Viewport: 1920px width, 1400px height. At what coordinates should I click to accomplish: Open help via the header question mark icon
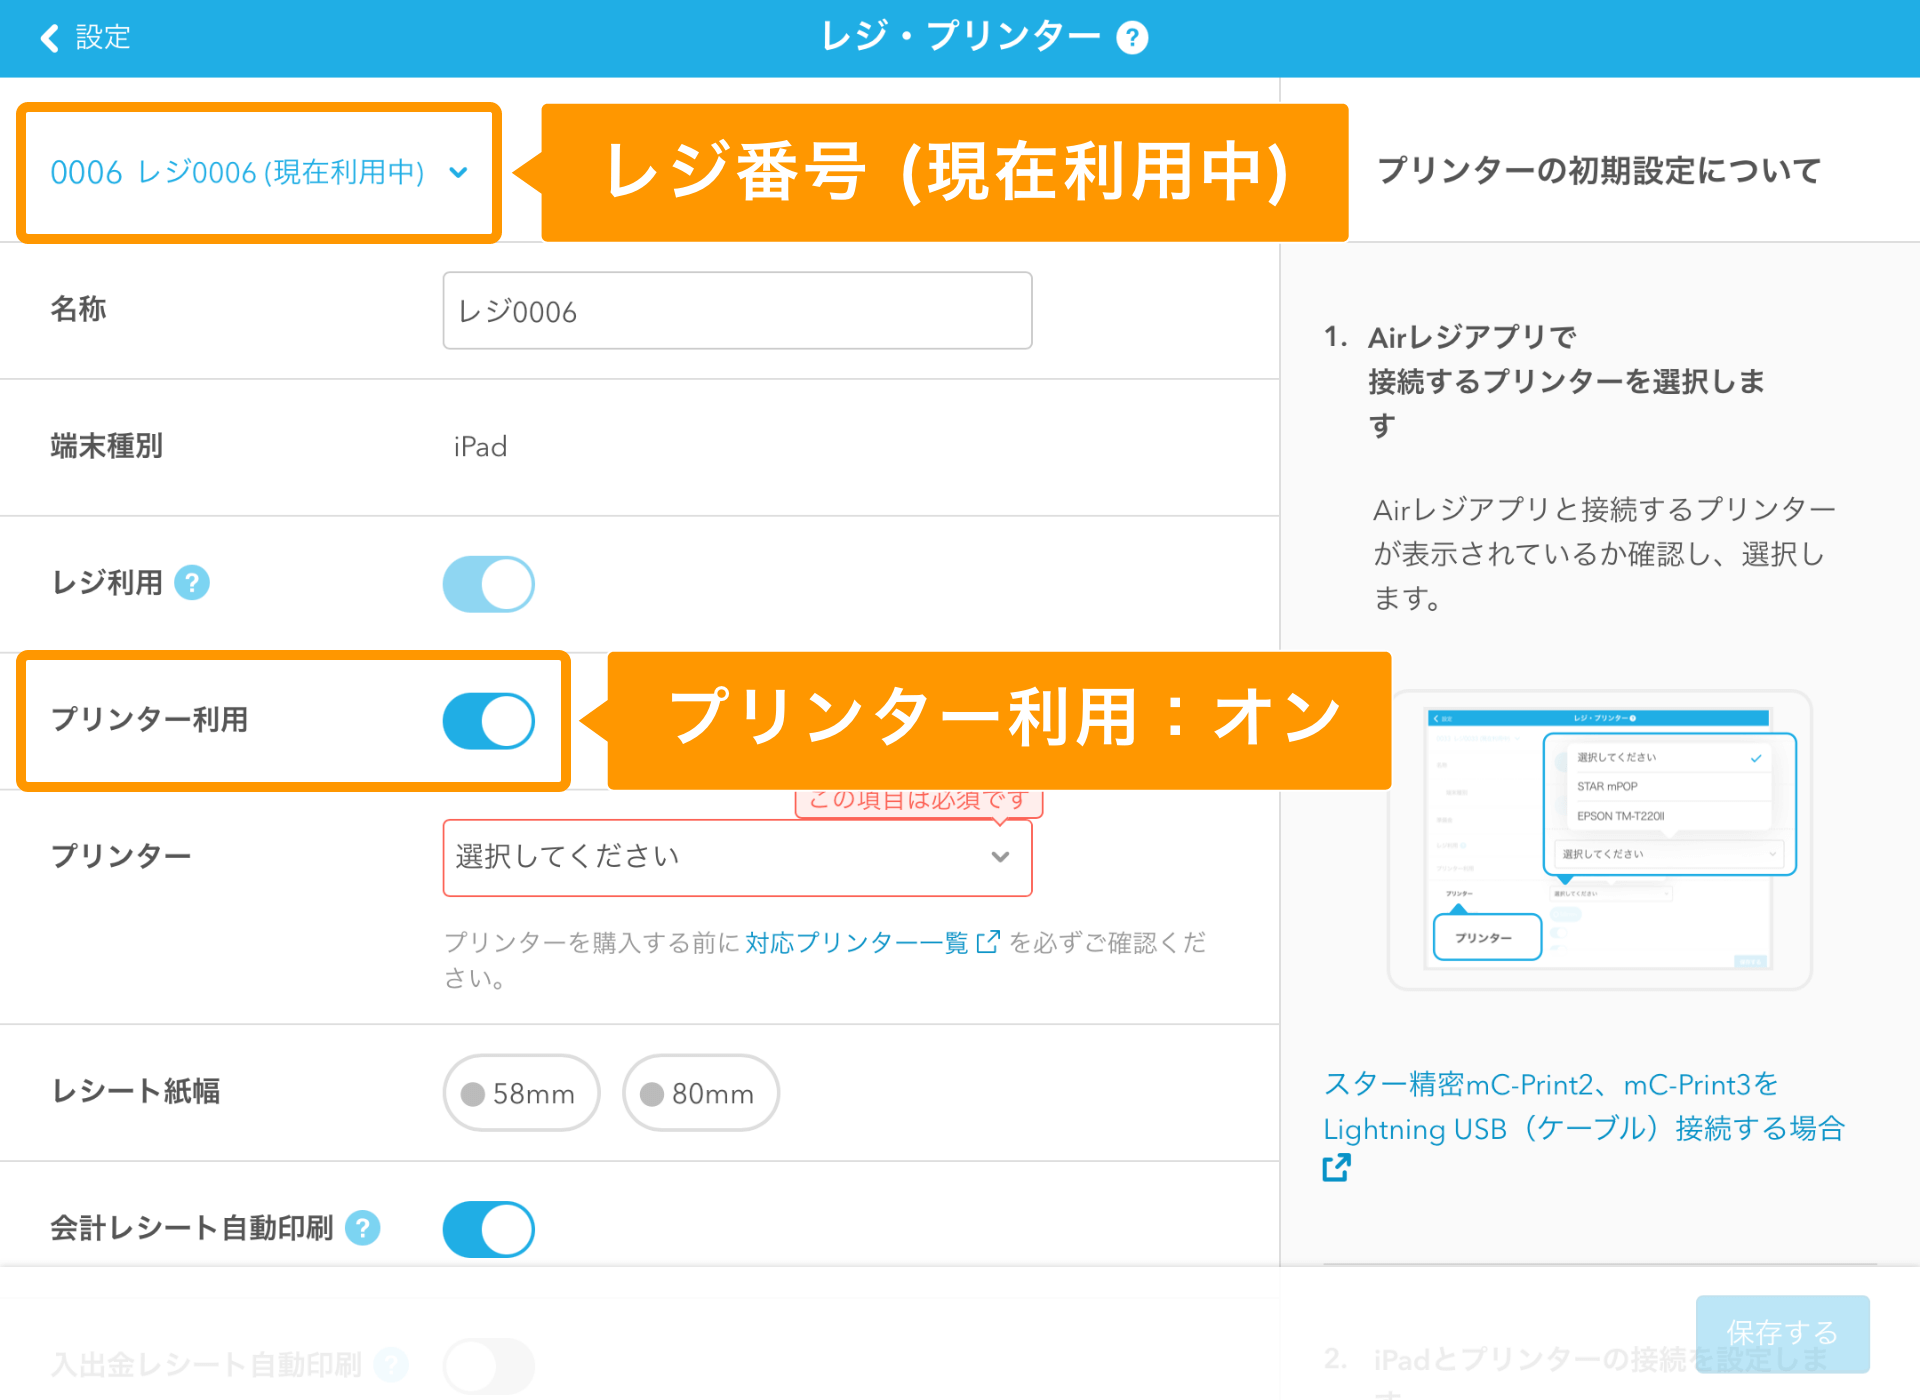(1133, 37)
